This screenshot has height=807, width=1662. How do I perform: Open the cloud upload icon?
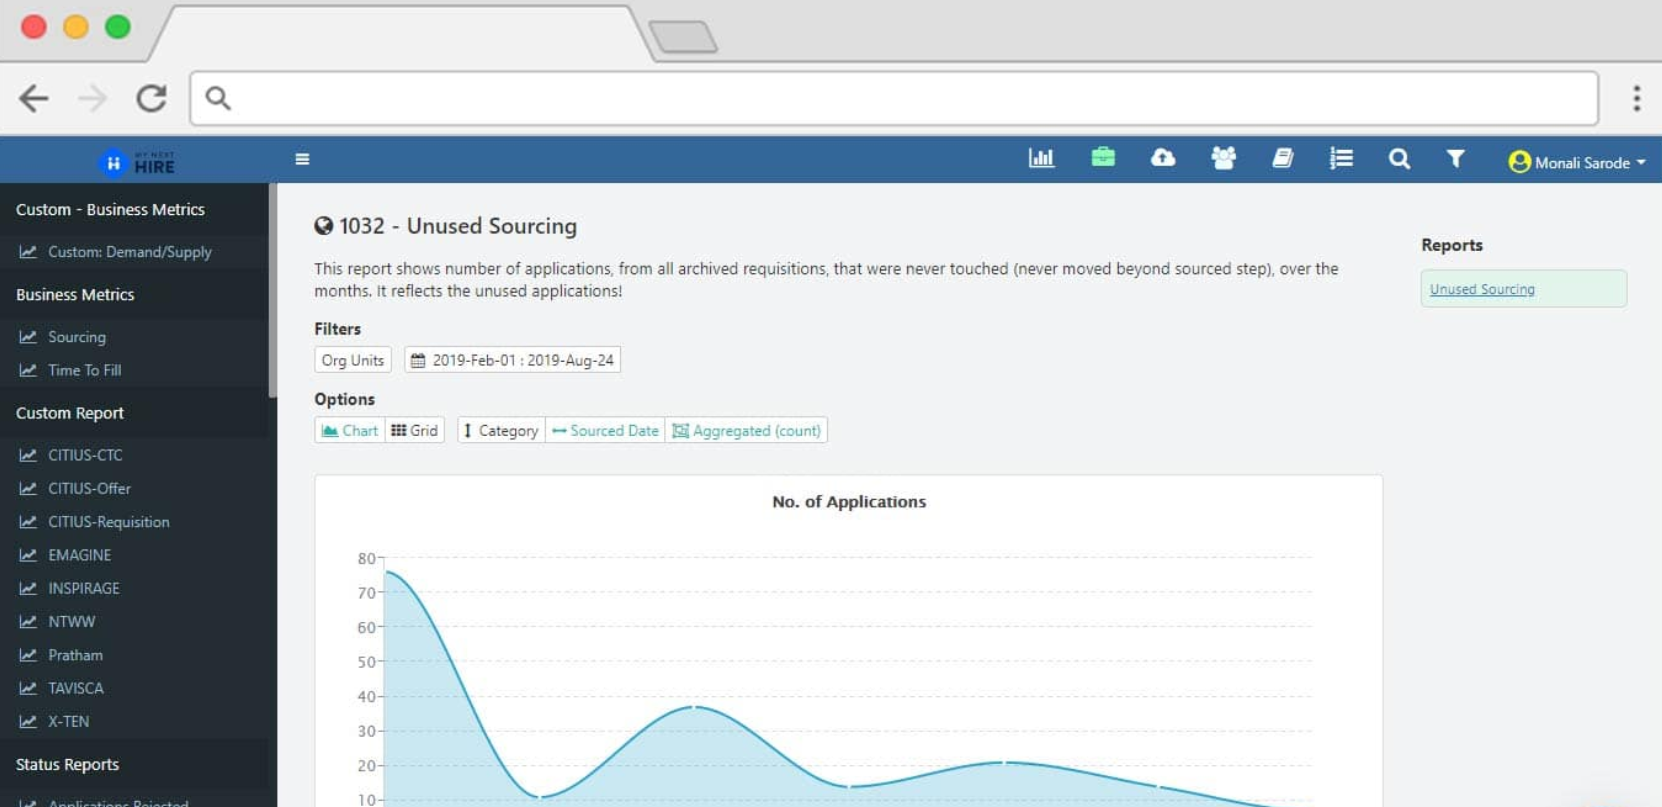[x=1163, y=157]
